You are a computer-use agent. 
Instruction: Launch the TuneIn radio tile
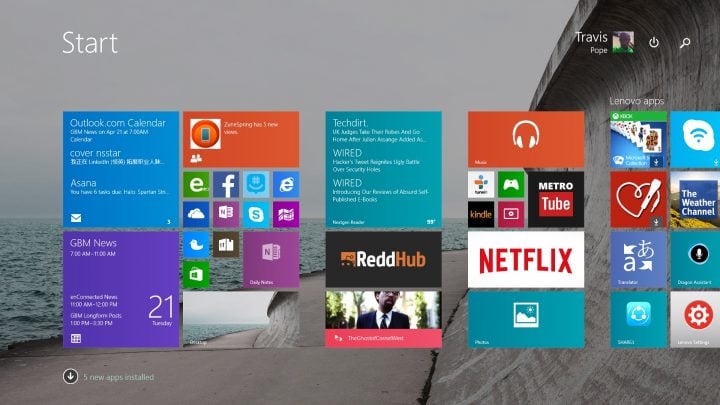(481, 184)
